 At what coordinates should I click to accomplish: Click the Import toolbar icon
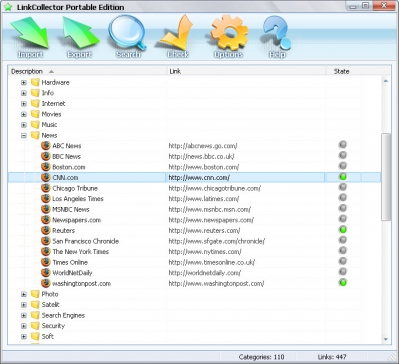tap(30, 37)
